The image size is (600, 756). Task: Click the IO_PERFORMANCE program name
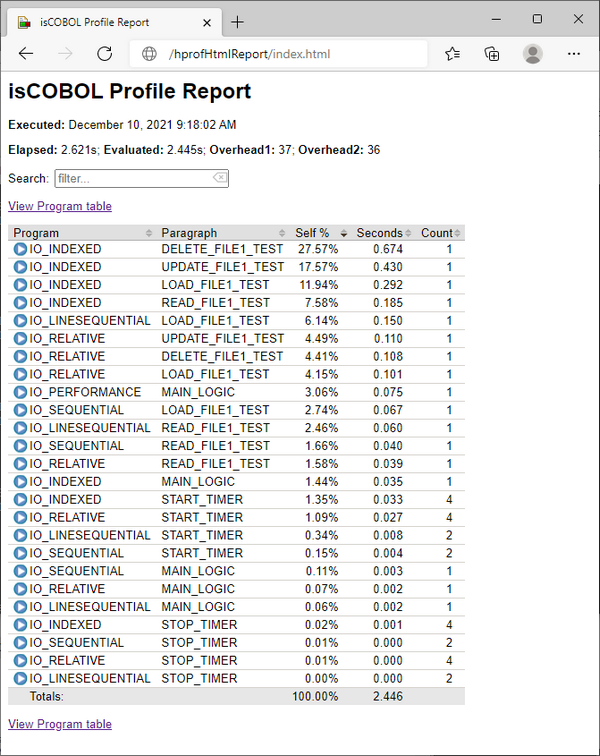point(85,392)
